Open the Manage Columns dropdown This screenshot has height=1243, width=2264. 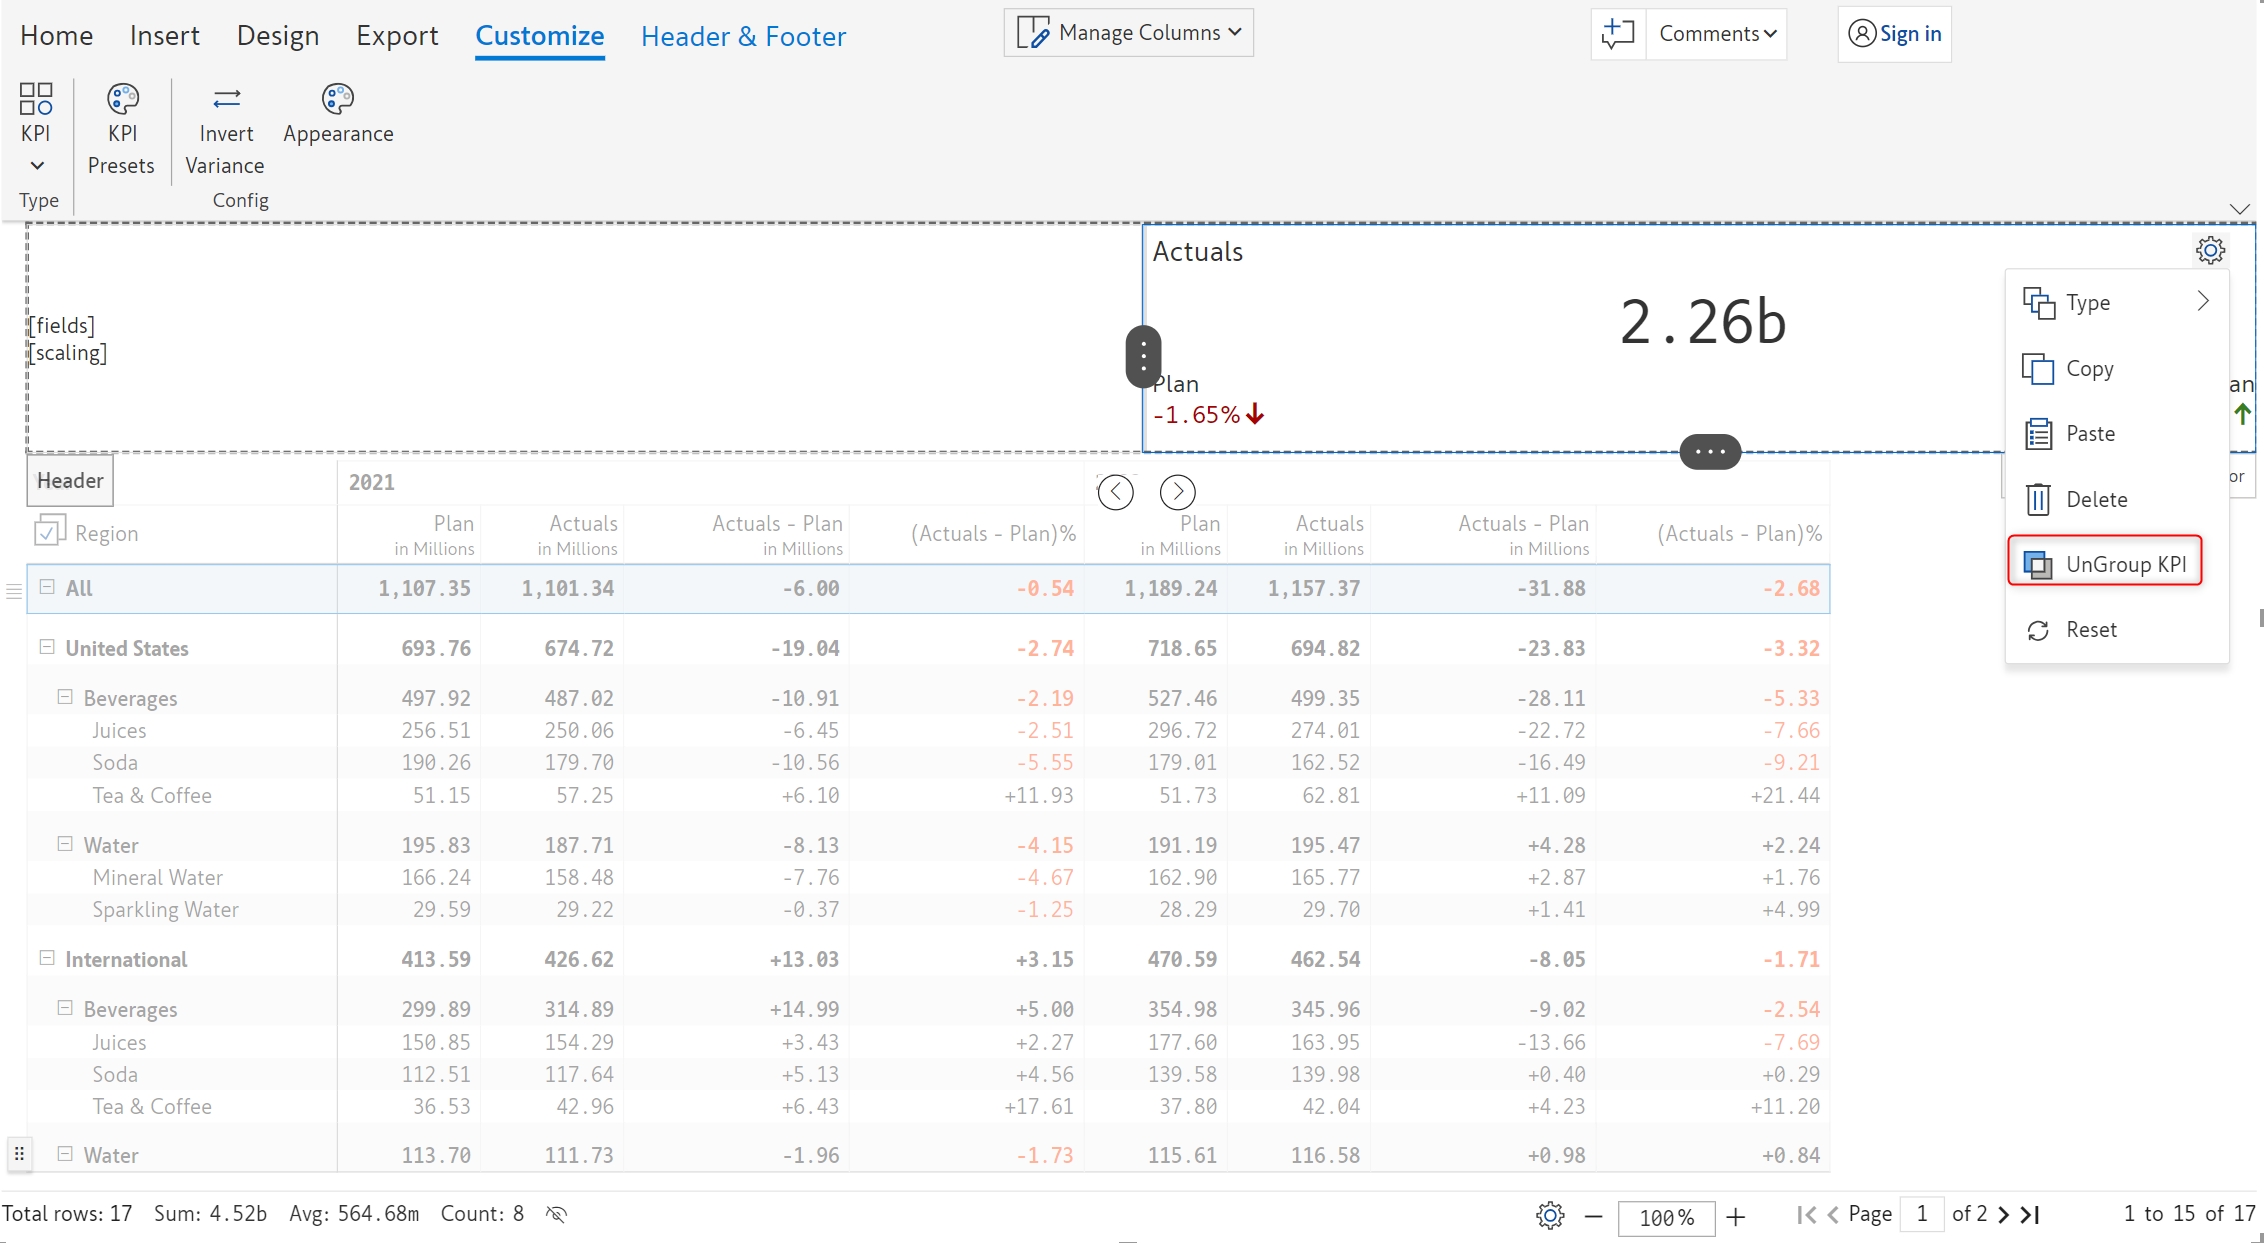point(1128,33)
